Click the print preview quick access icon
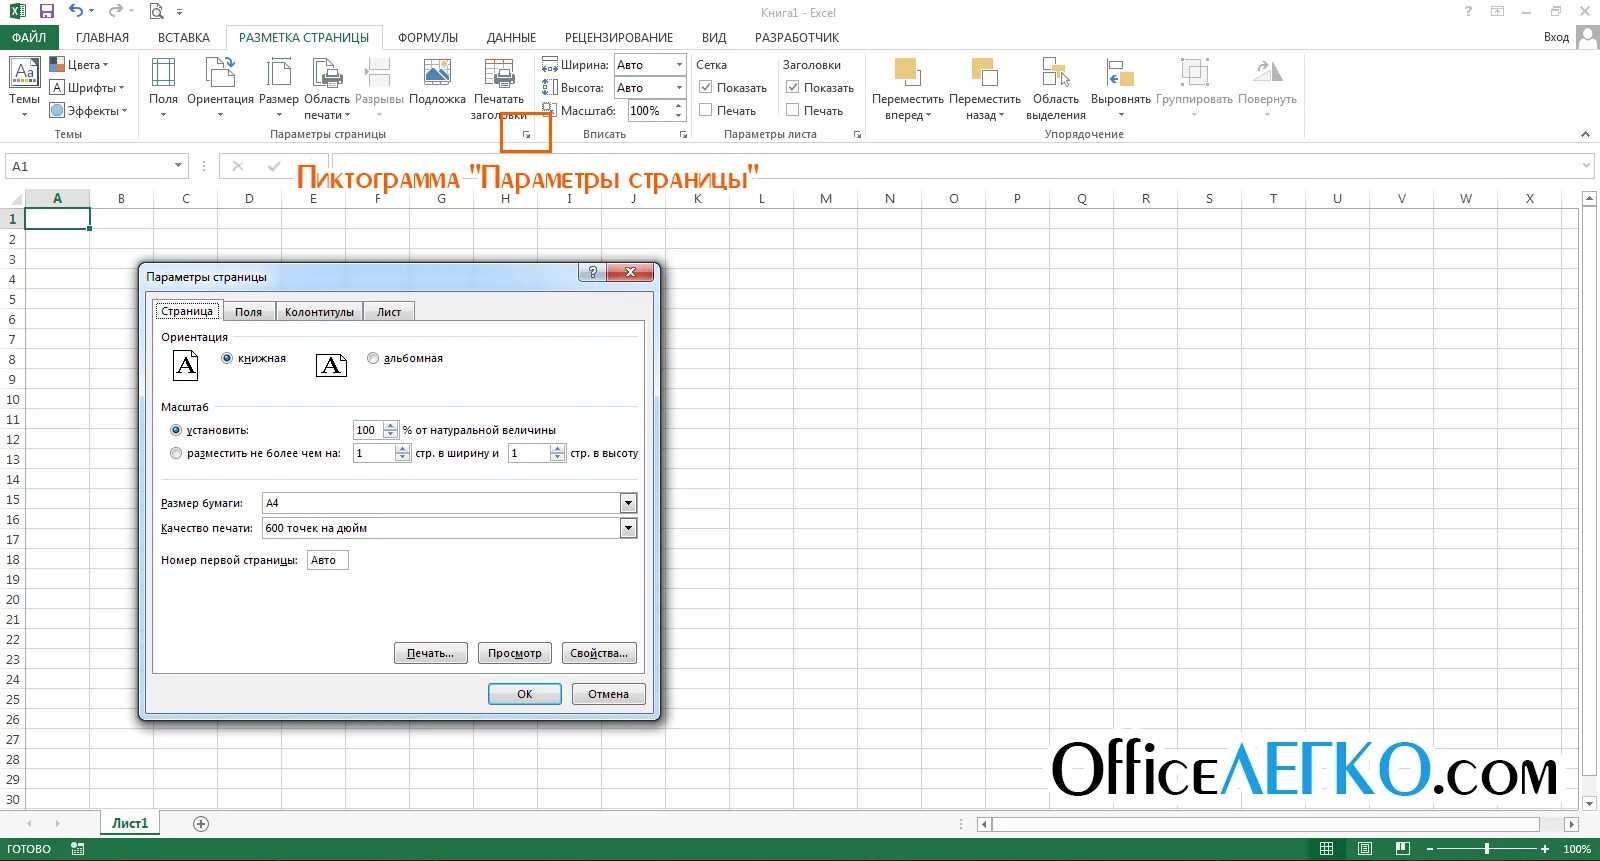 pyautogui.click(x=156, y=12)
